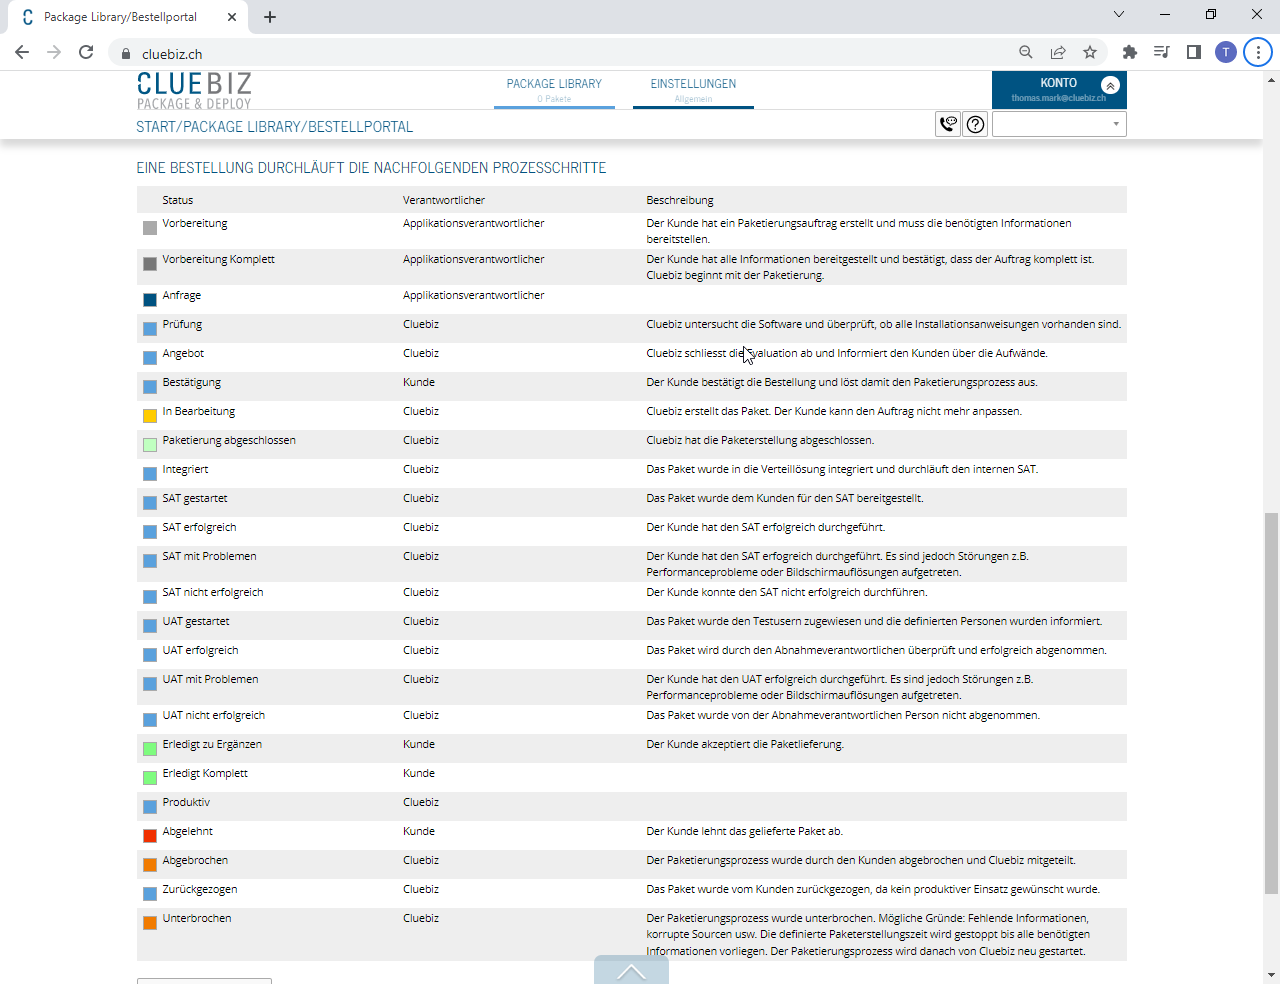This screenshot has height=984, width=1280.
Task: Click the share page icon in address bar
Action: click(x=1058, y=52)
